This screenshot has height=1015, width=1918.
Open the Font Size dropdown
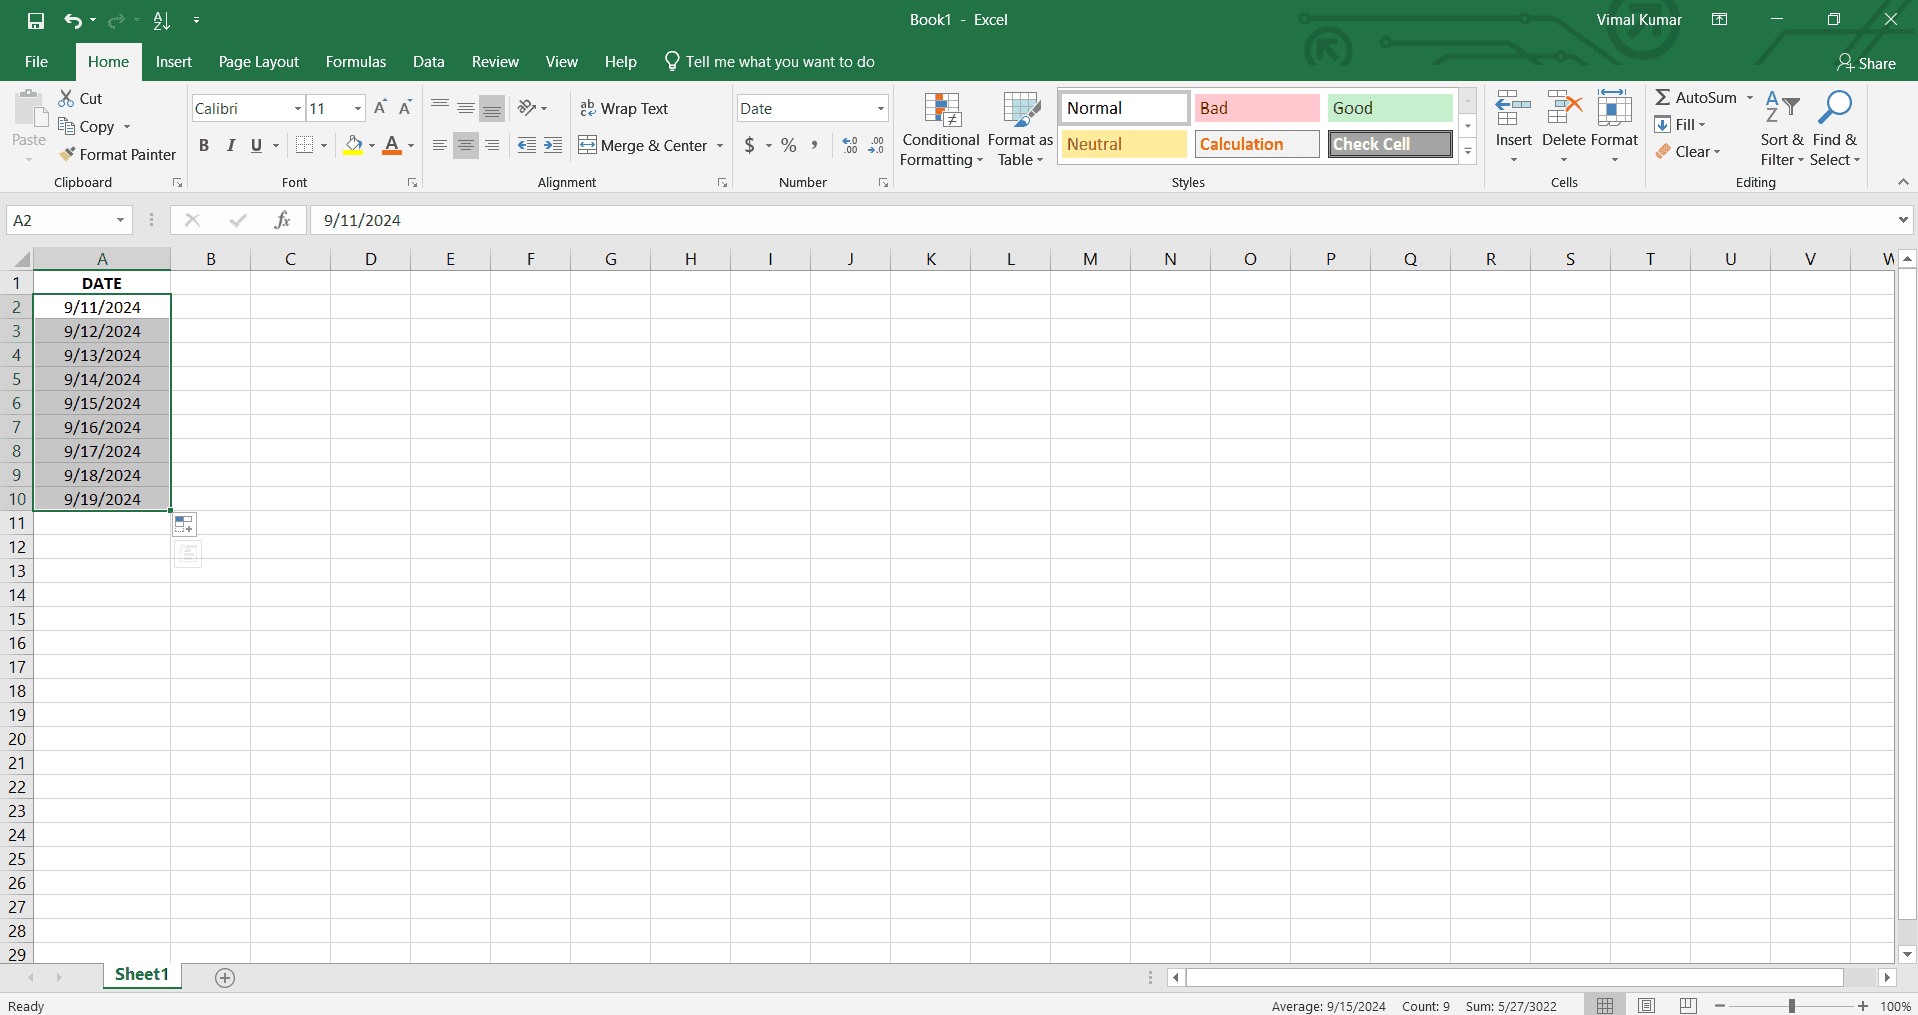[355, 108]
